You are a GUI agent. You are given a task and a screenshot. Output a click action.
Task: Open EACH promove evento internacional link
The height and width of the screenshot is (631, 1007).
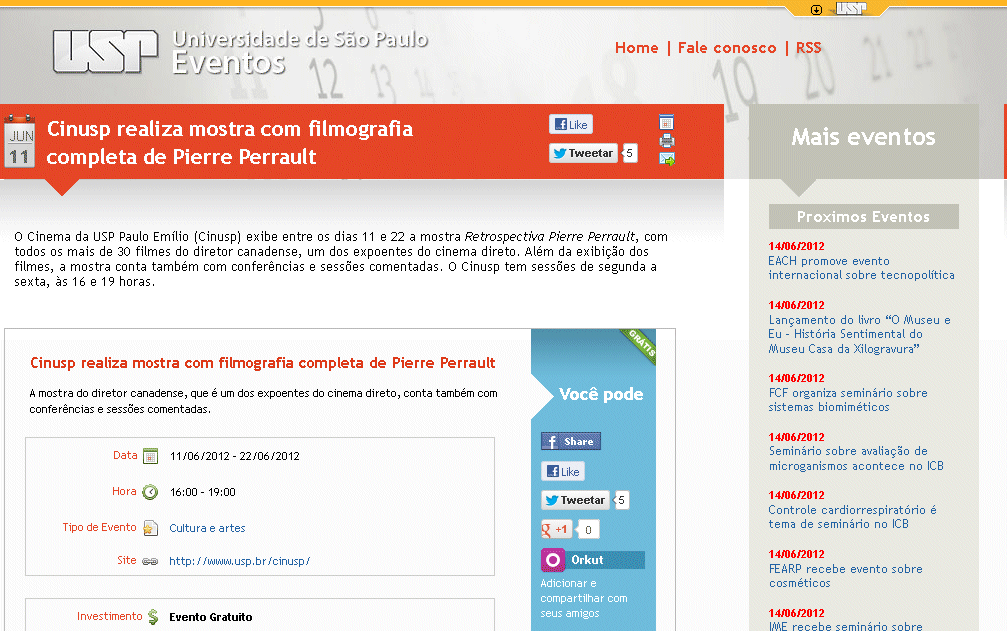pyautogui.click(x=861, y=268)
